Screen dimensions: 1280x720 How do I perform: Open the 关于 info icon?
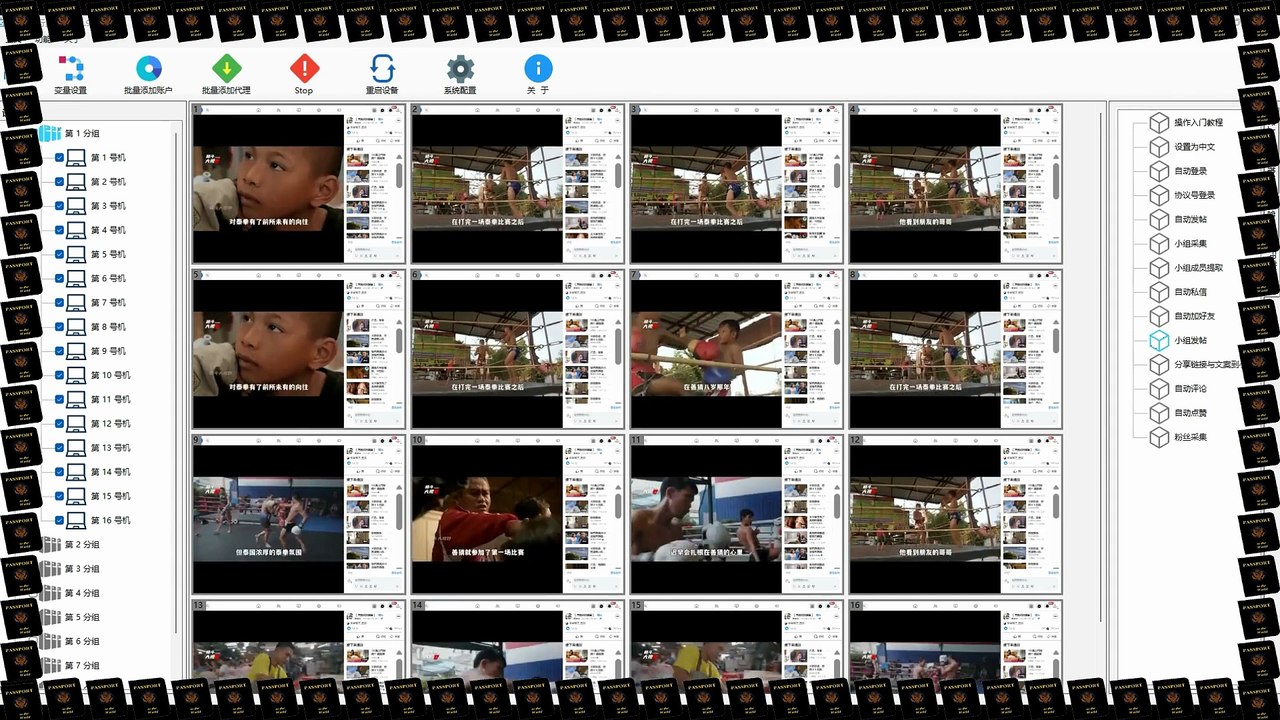pyautogui.click(x=538, y=68)
